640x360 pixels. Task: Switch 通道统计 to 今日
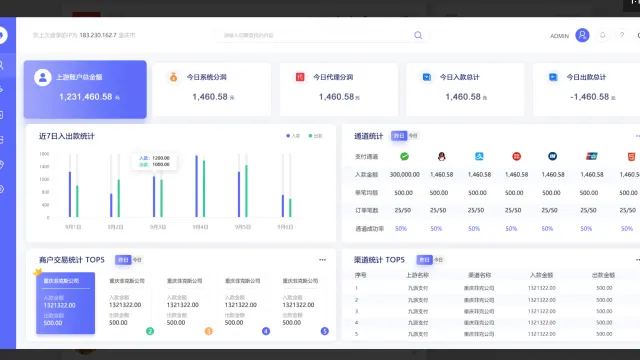tap(413, 136)
